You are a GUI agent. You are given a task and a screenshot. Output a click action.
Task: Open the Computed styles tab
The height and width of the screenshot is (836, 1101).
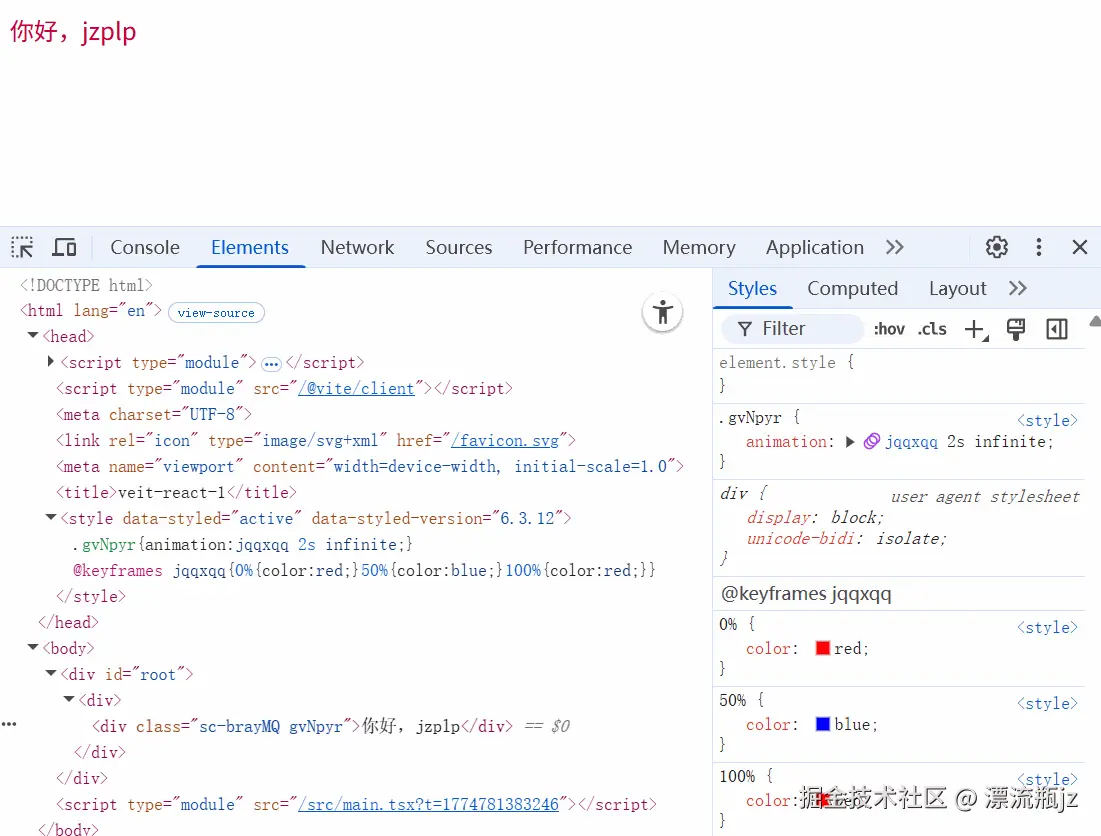(x=852, y=288)
